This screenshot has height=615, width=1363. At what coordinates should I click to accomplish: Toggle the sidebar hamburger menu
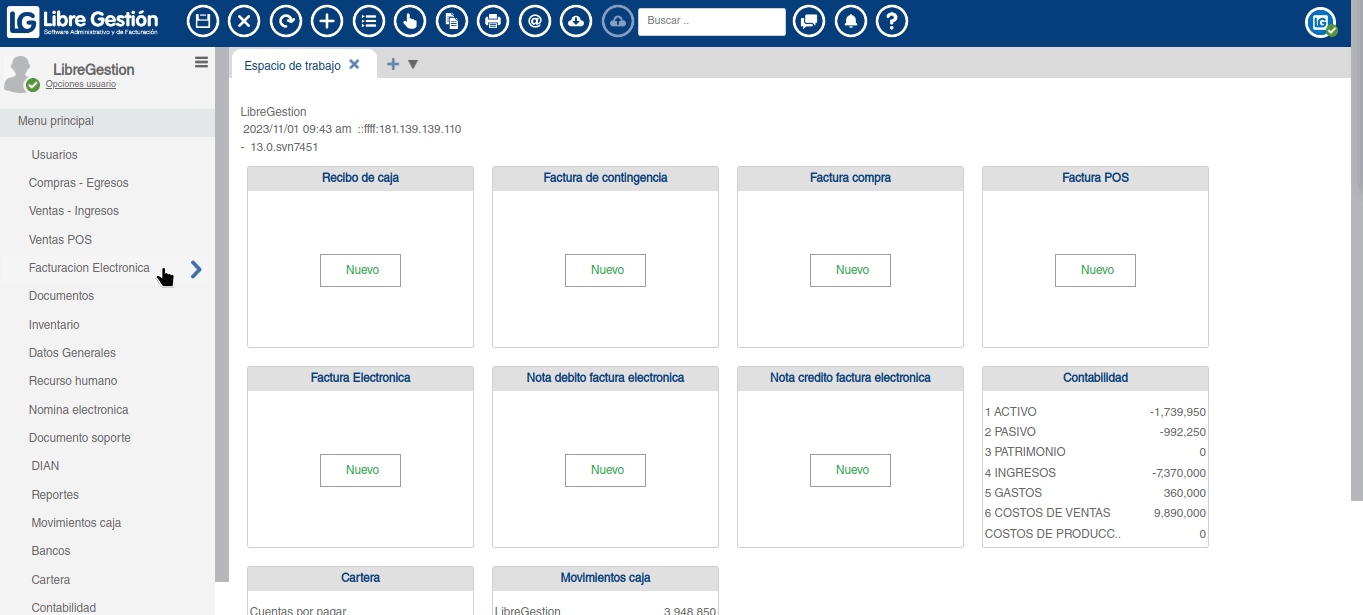201,62
